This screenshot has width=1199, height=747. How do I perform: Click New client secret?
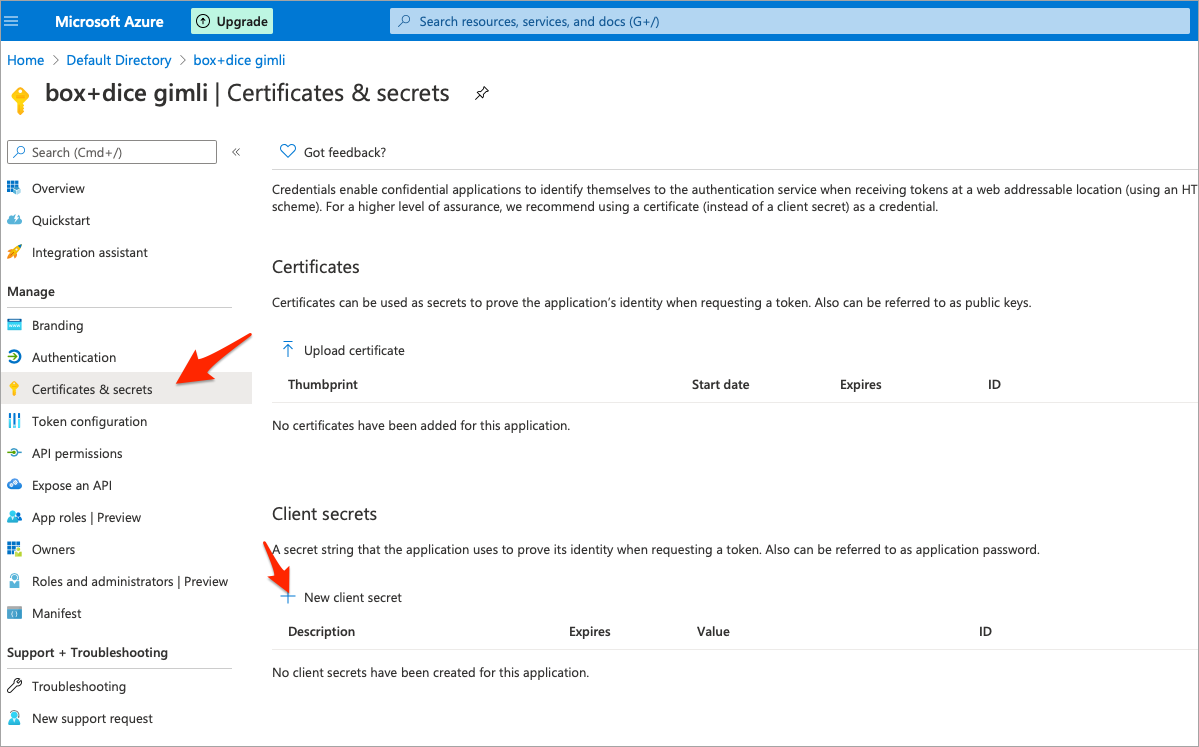353,597
